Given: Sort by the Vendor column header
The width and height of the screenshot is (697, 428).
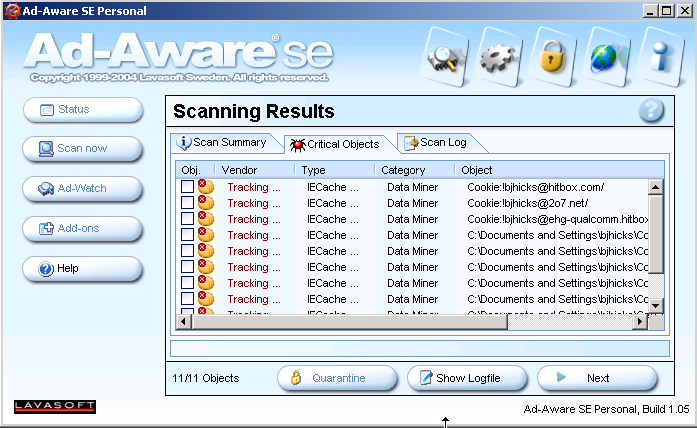Looking at the screenshot, I should 255,170.
